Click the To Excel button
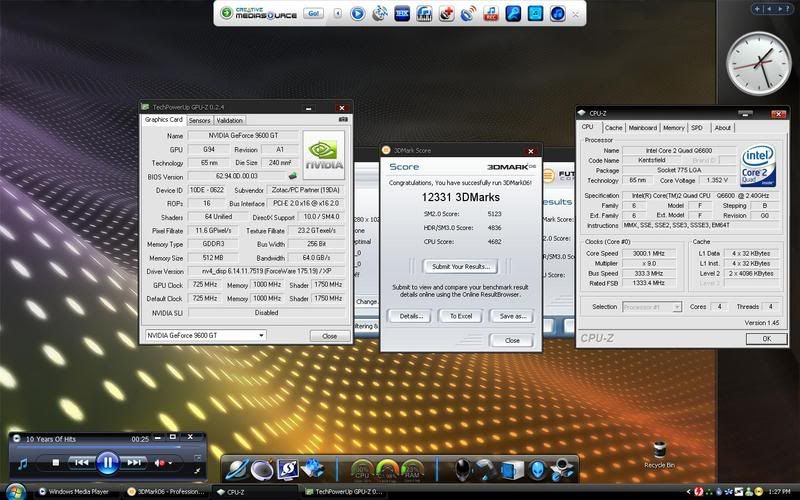The height and width of the screenshot is (500, 800). [459, 316]
